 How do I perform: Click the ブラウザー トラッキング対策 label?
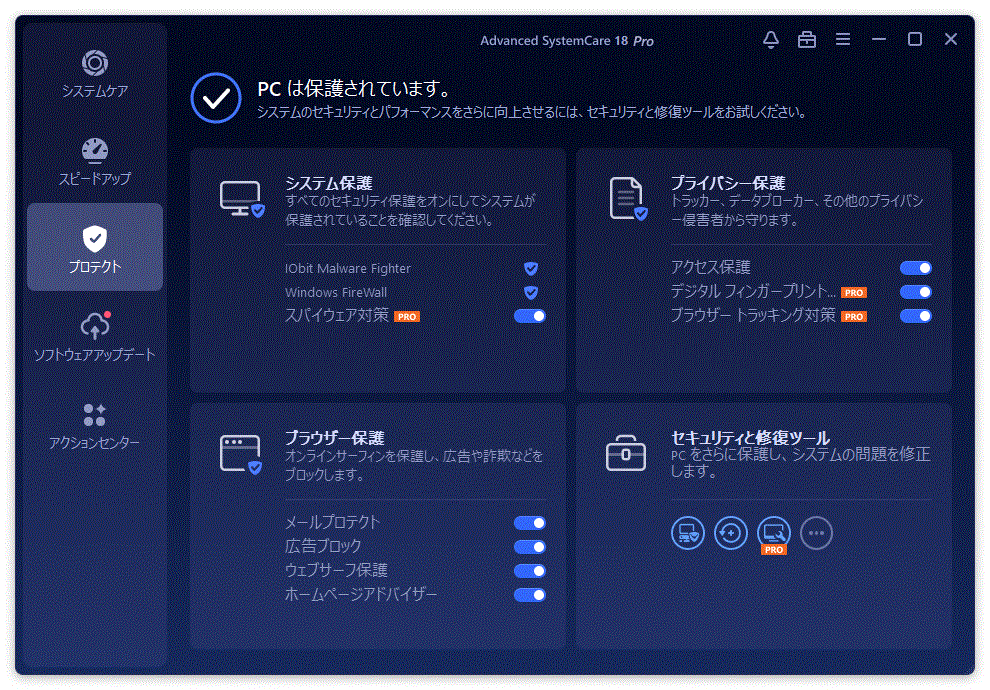753,315
